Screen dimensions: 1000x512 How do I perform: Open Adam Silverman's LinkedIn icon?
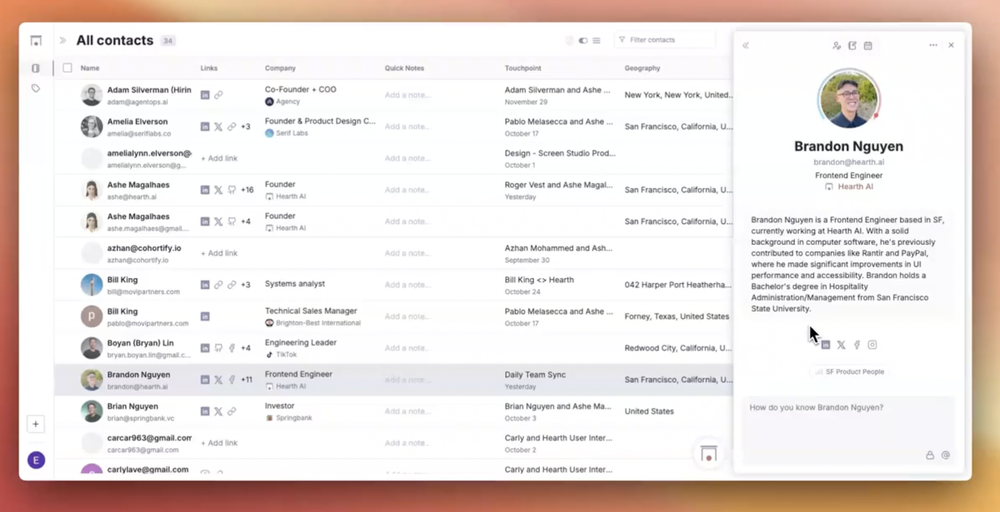pos(205,95)
